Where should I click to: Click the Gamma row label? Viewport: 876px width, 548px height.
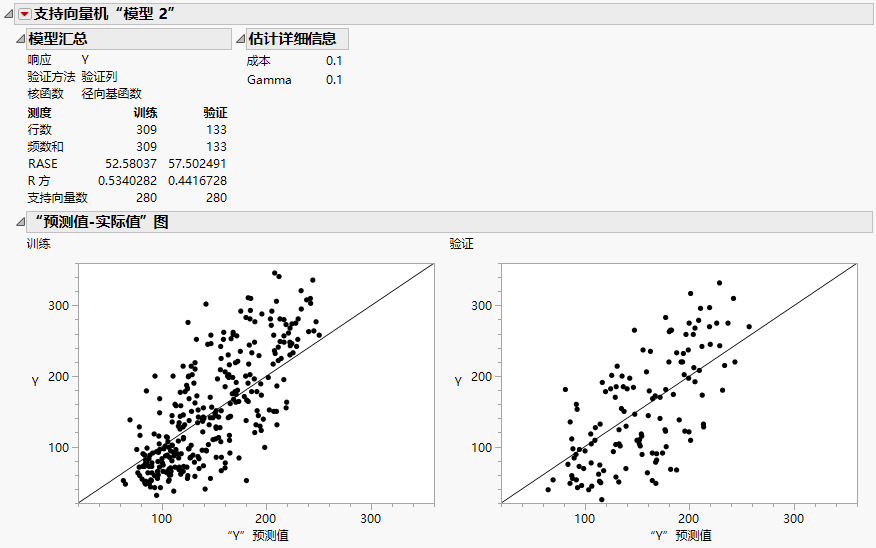click(269, 80)
